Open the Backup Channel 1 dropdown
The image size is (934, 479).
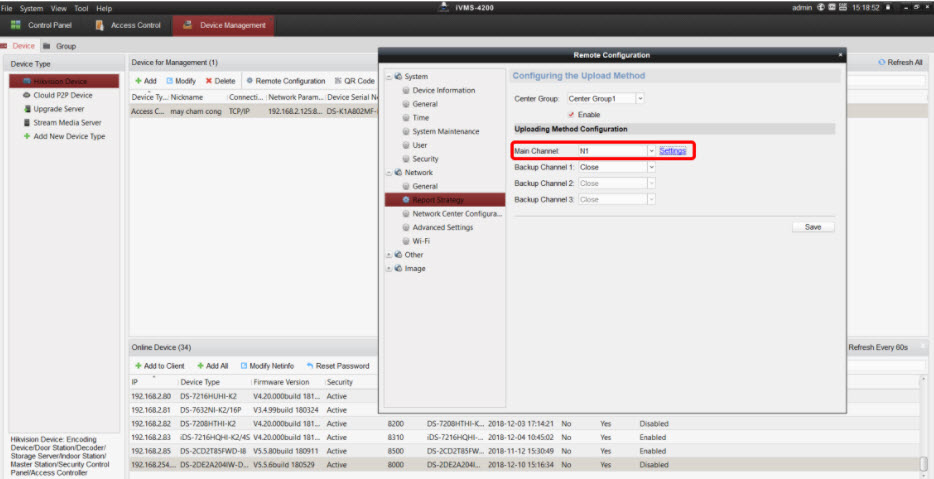click(651, 167)
